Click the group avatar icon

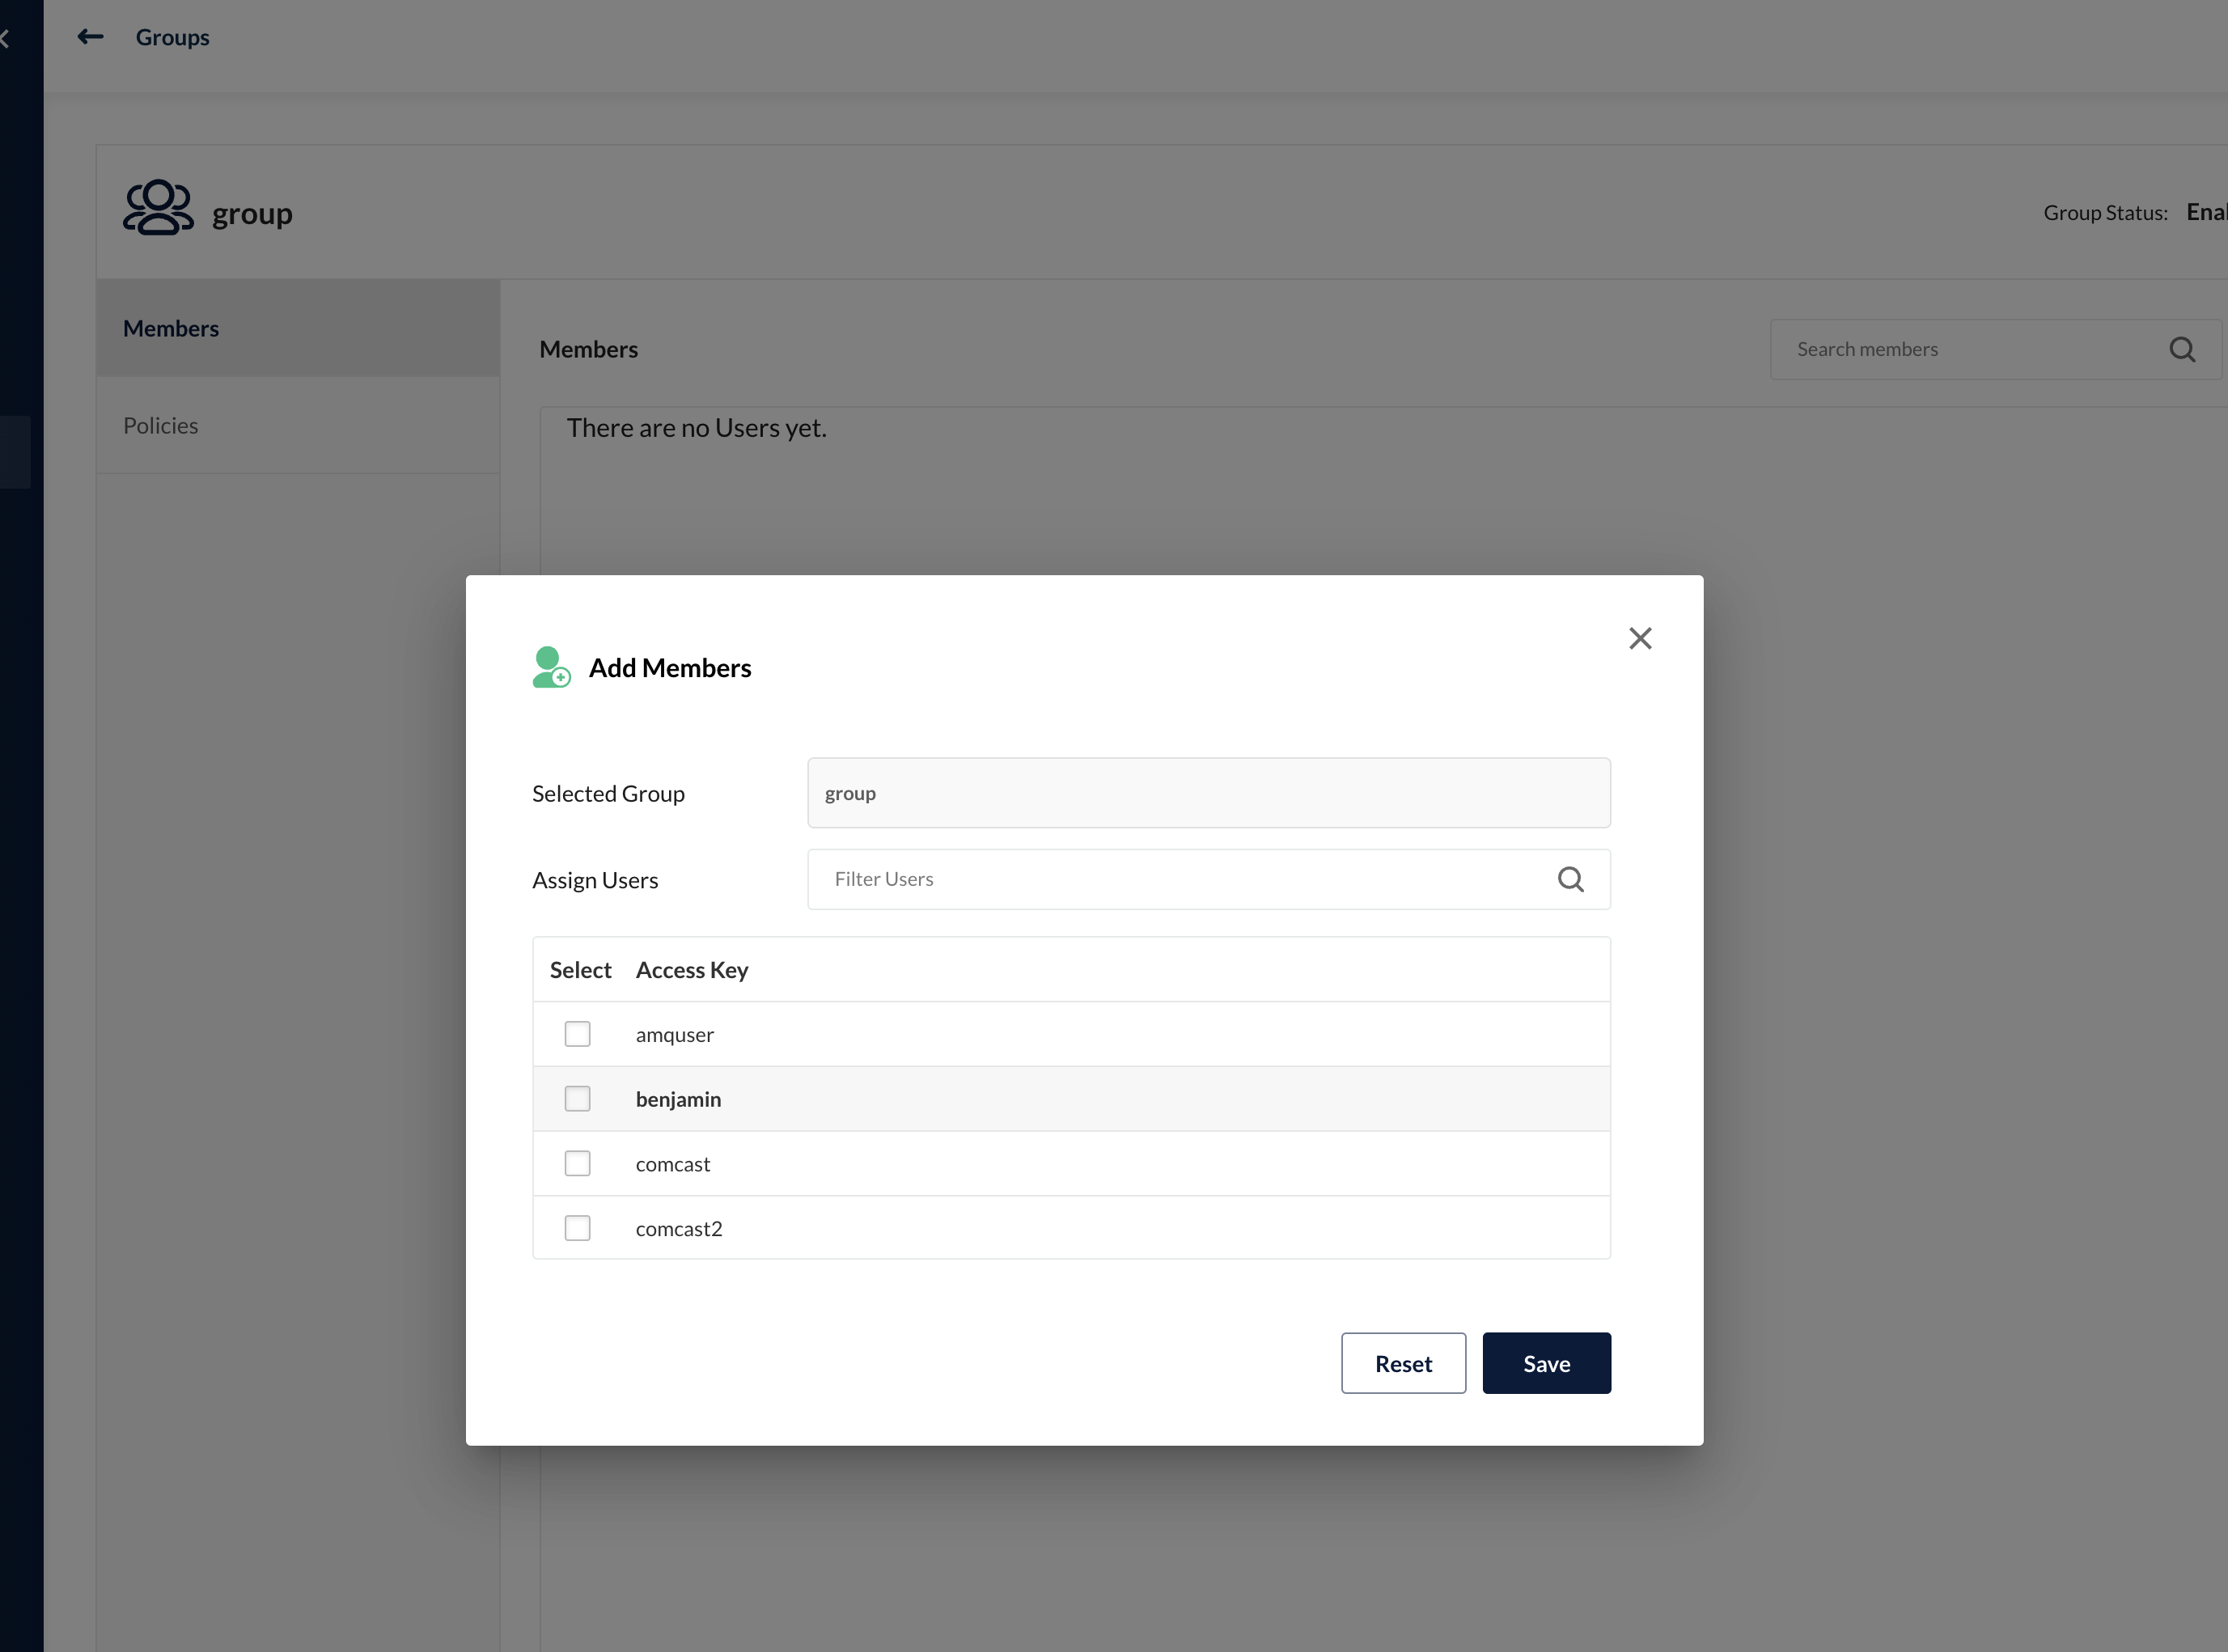point(158,208)
